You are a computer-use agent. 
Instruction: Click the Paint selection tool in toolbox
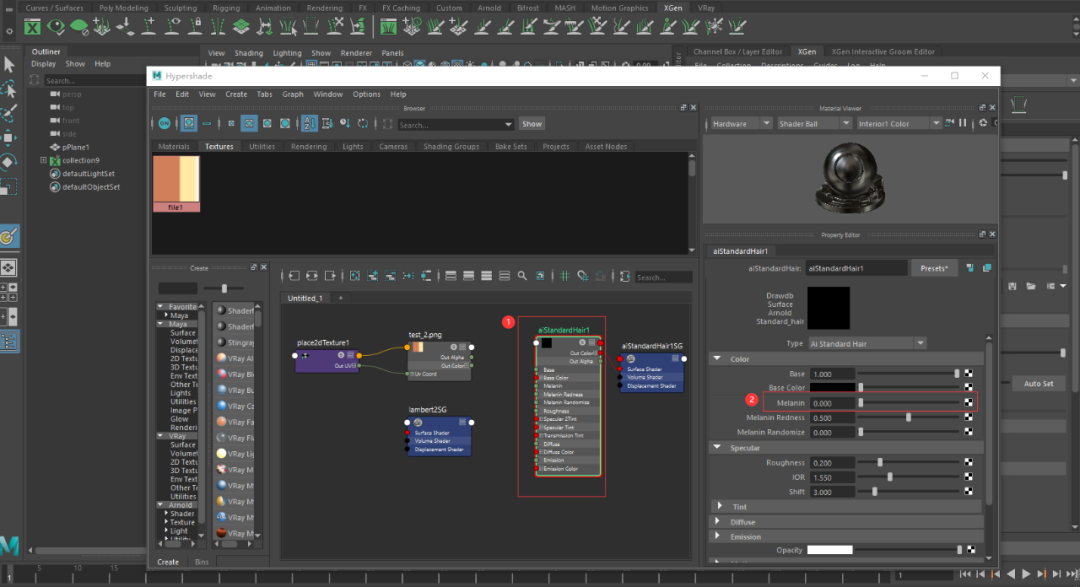coord(9,113)
